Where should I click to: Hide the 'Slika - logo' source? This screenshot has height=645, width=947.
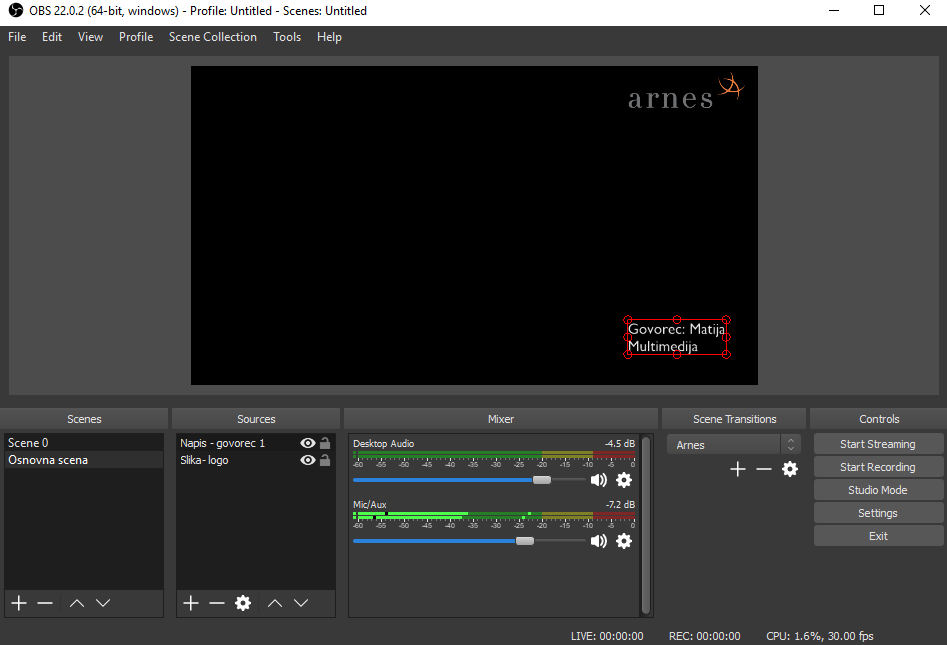tap(308, 460)
